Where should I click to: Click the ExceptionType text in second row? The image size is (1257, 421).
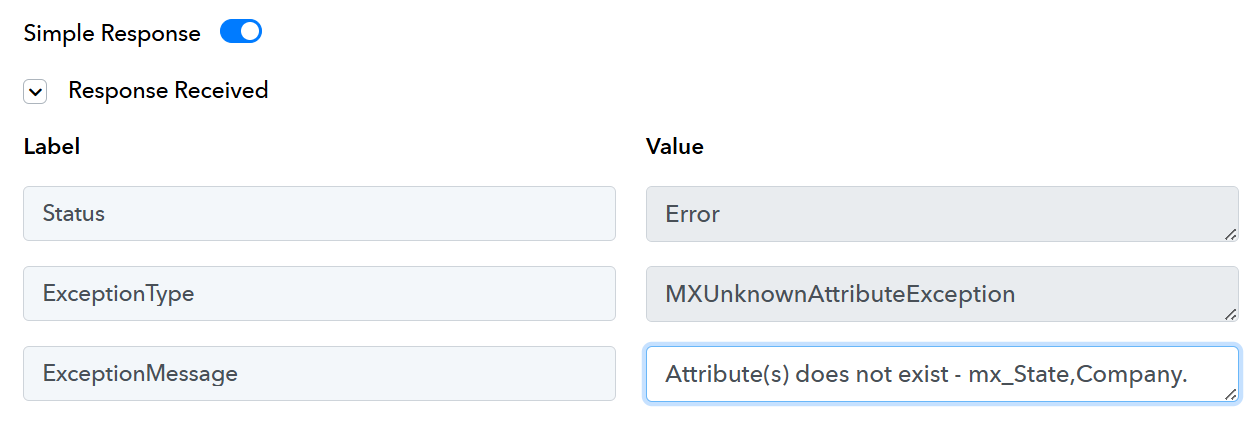coord(118,294)
